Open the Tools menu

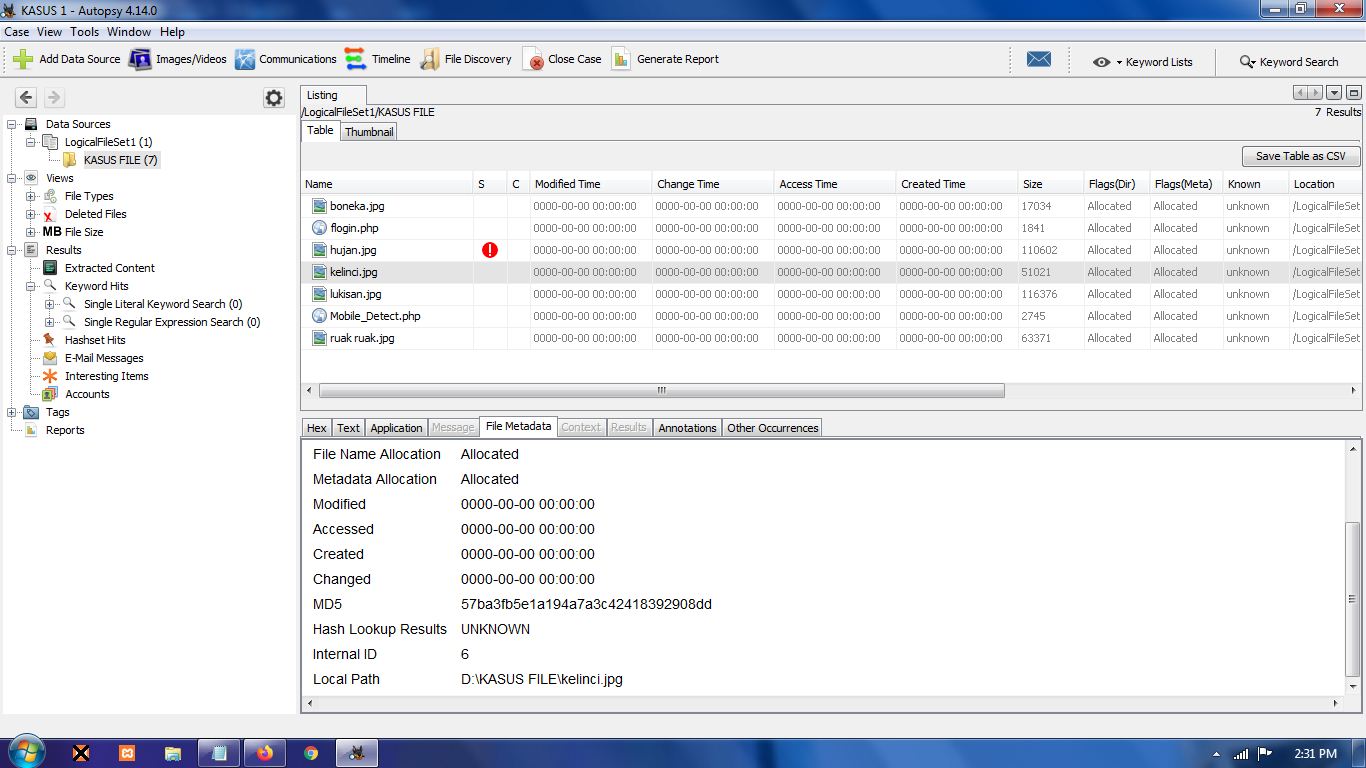(84, 32)
